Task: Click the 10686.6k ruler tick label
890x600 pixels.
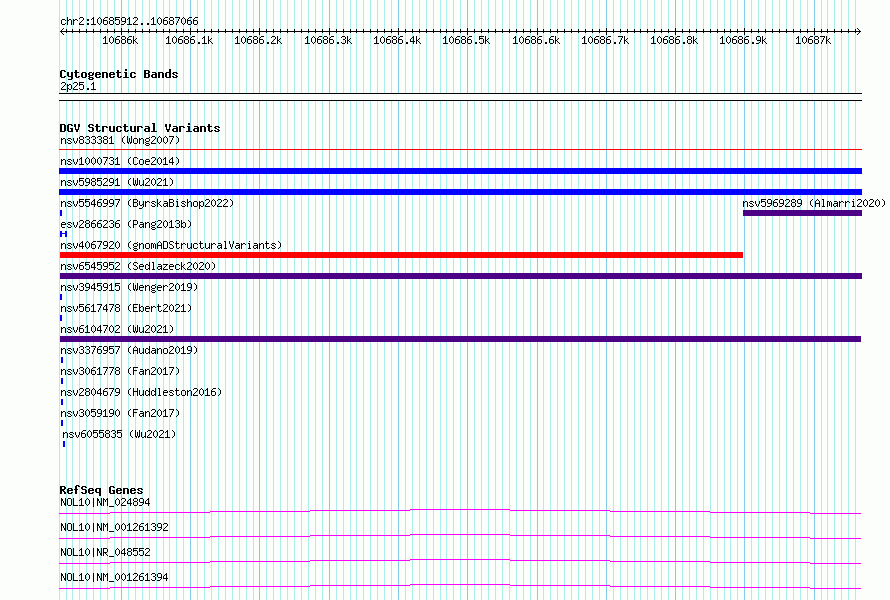Action: 536,40
